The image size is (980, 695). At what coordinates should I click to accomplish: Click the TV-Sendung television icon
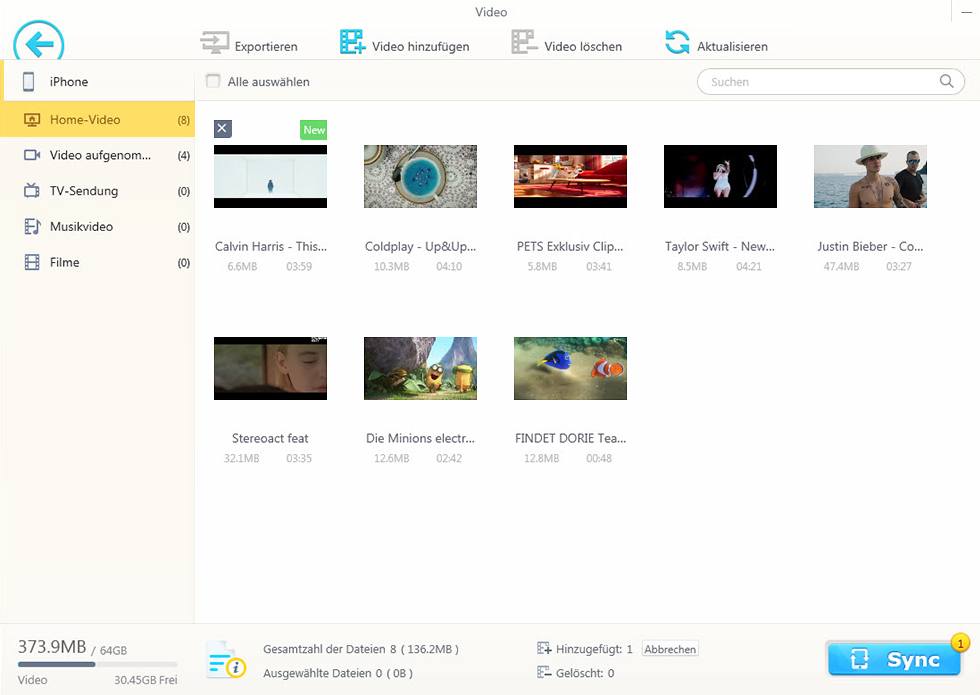coord(32,191)
